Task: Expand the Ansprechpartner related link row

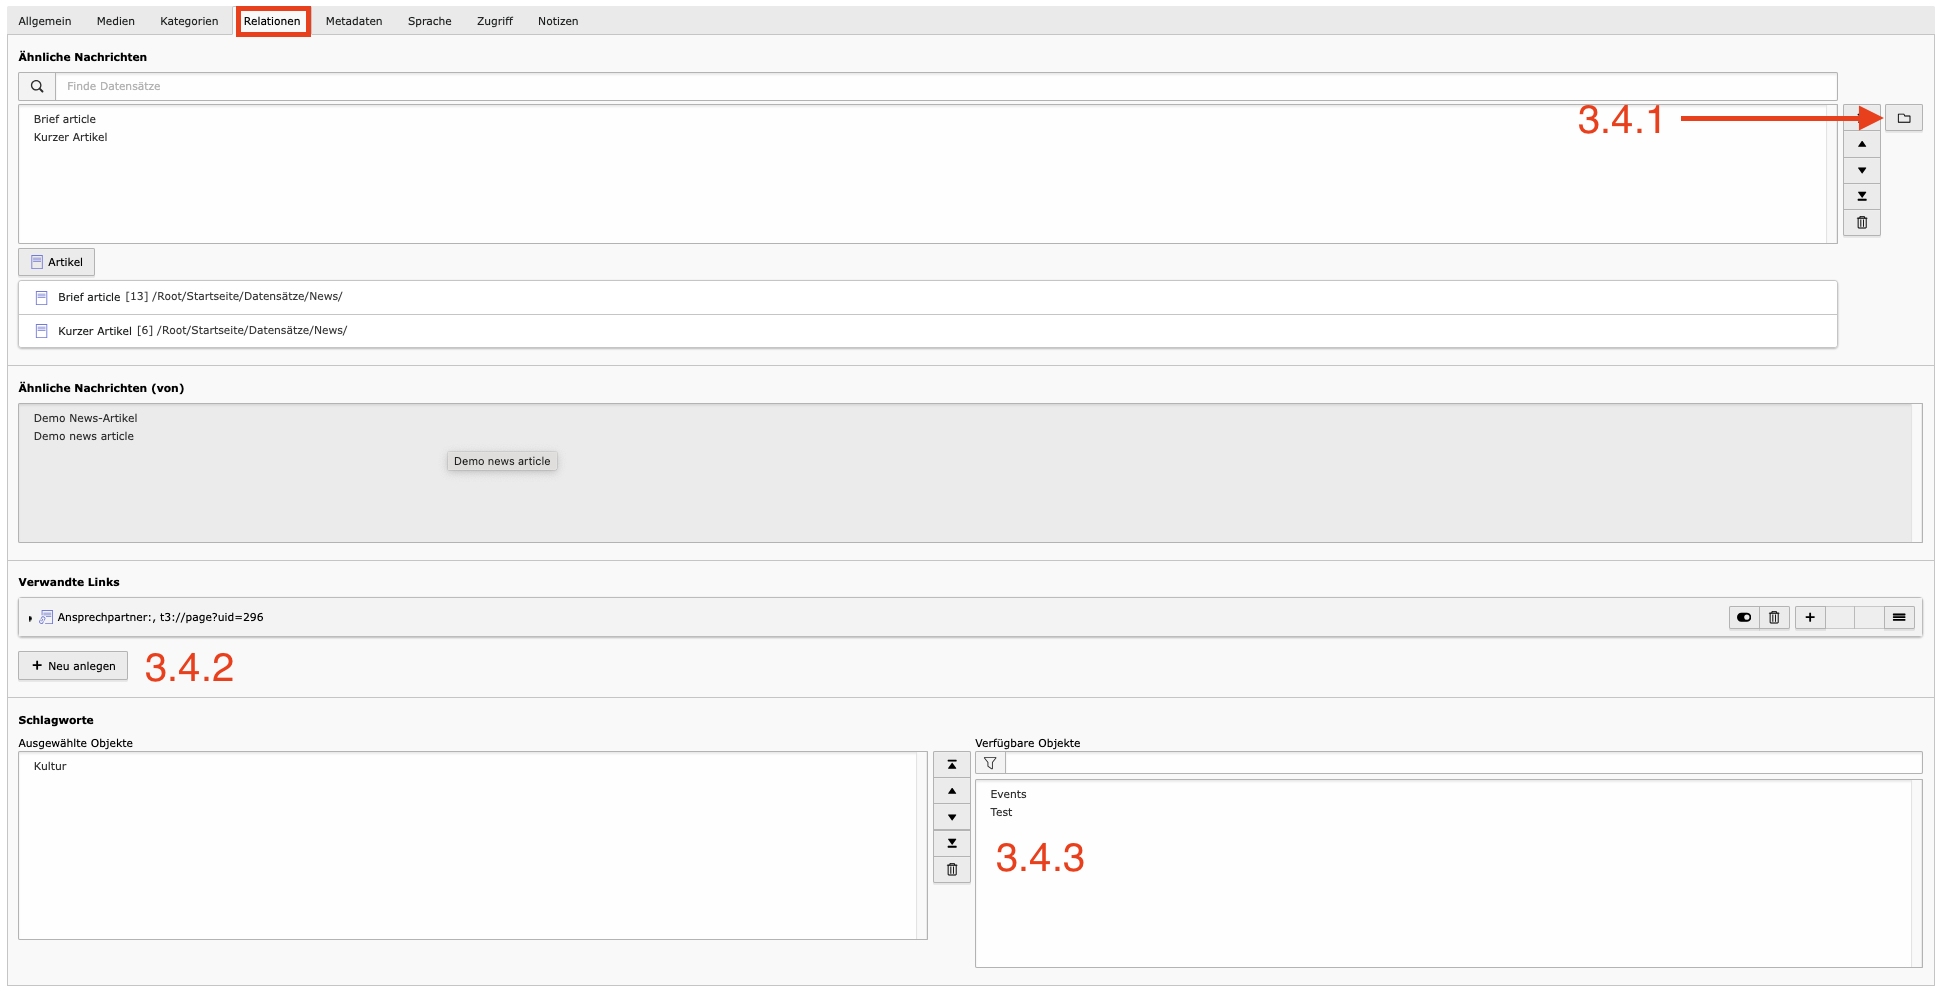Action: click(x=30, y=619)
